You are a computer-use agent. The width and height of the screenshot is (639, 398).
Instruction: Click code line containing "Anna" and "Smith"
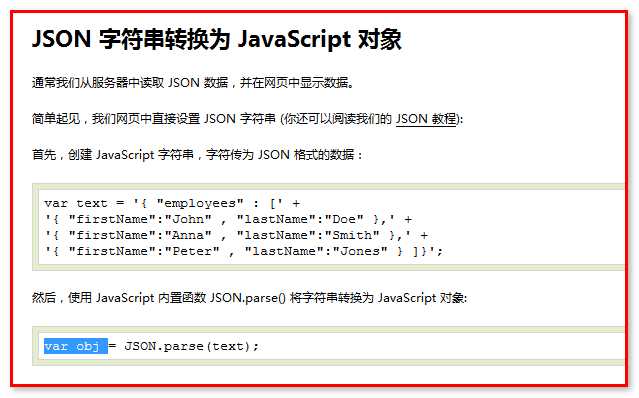[x=236, y=235]
